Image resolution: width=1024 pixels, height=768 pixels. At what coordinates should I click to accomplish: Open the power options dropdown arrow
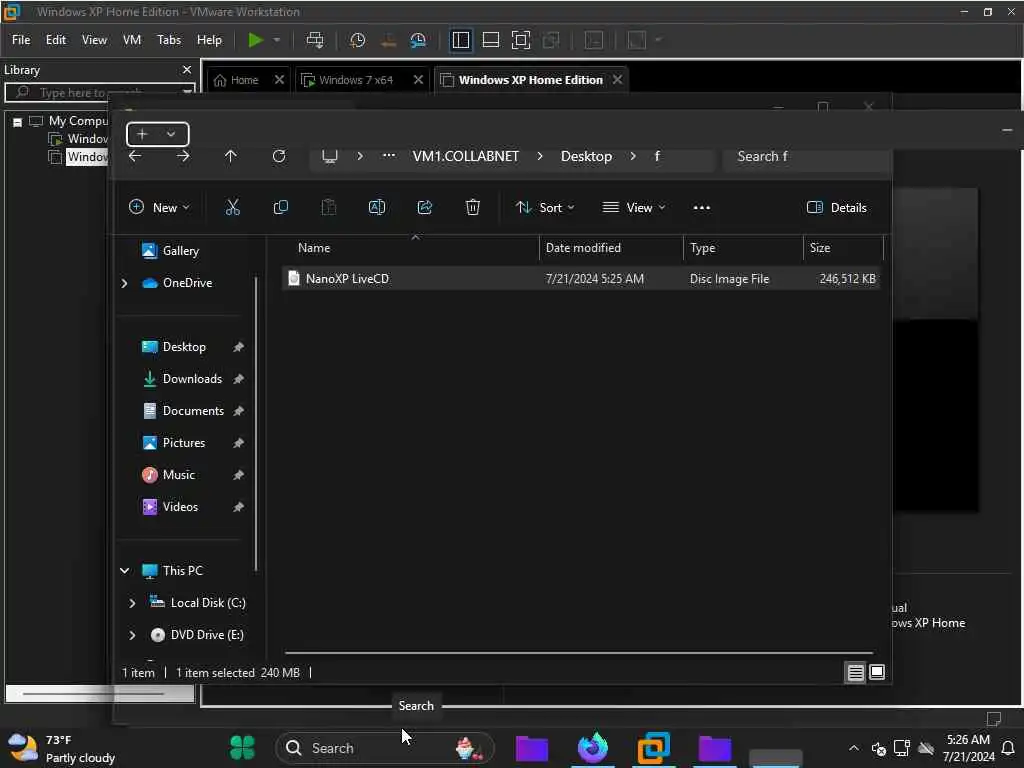[x=277, y=40]
